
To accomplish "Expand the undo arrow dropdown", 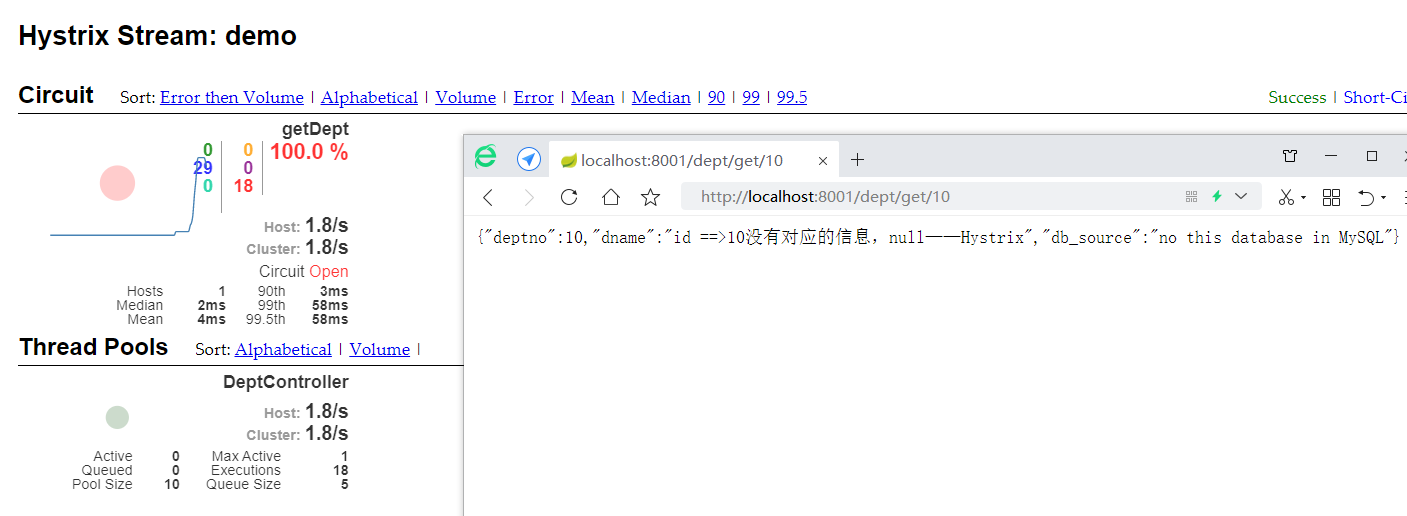I will click(1384, 198).
